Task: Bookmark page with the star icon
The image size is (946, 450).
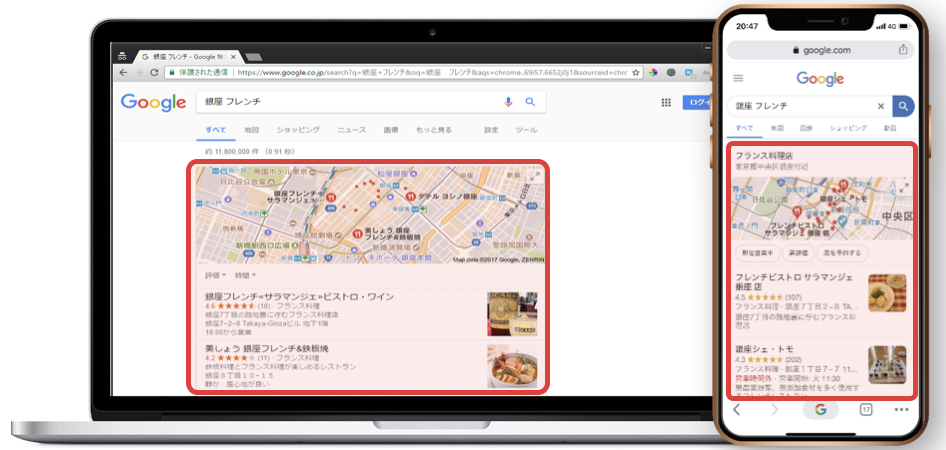Action: (635, 73)
